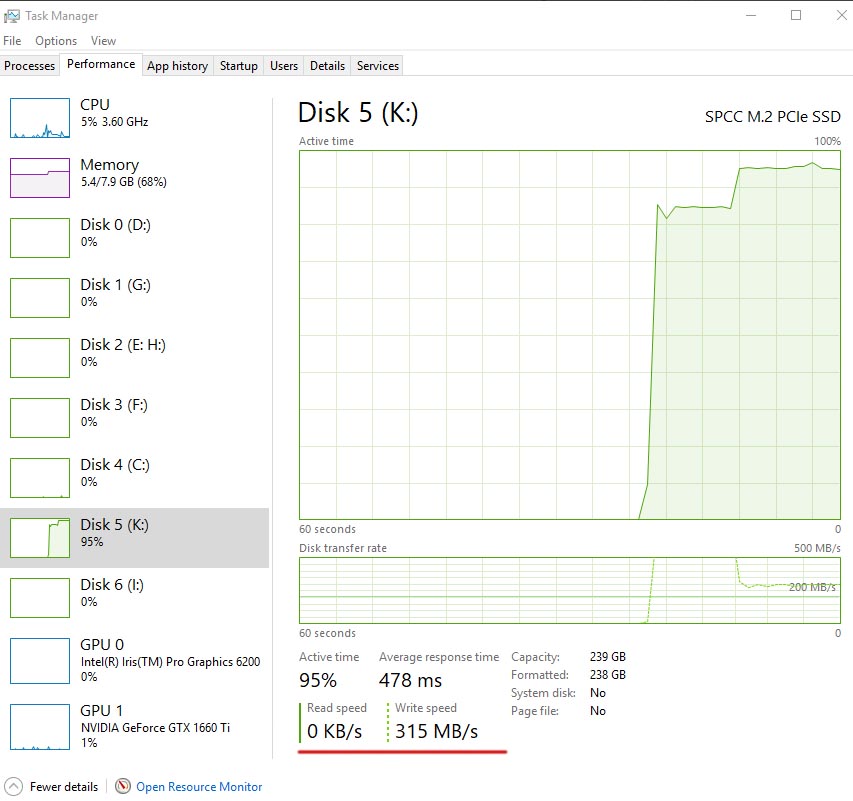
Task: Switch to the Processes tab
Action: [x=30, y=66]
